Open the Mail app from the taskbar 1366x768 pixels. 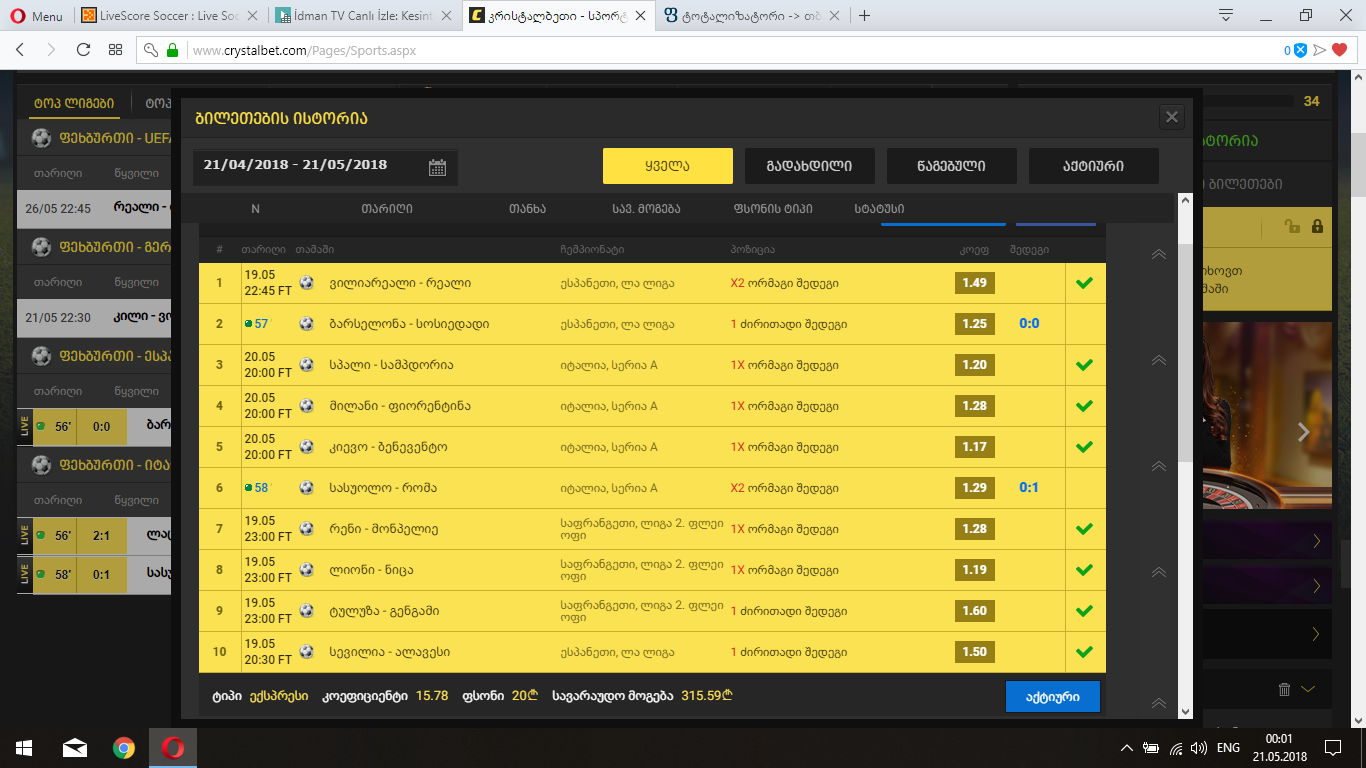pyautogui.click(x=75, y=747)
